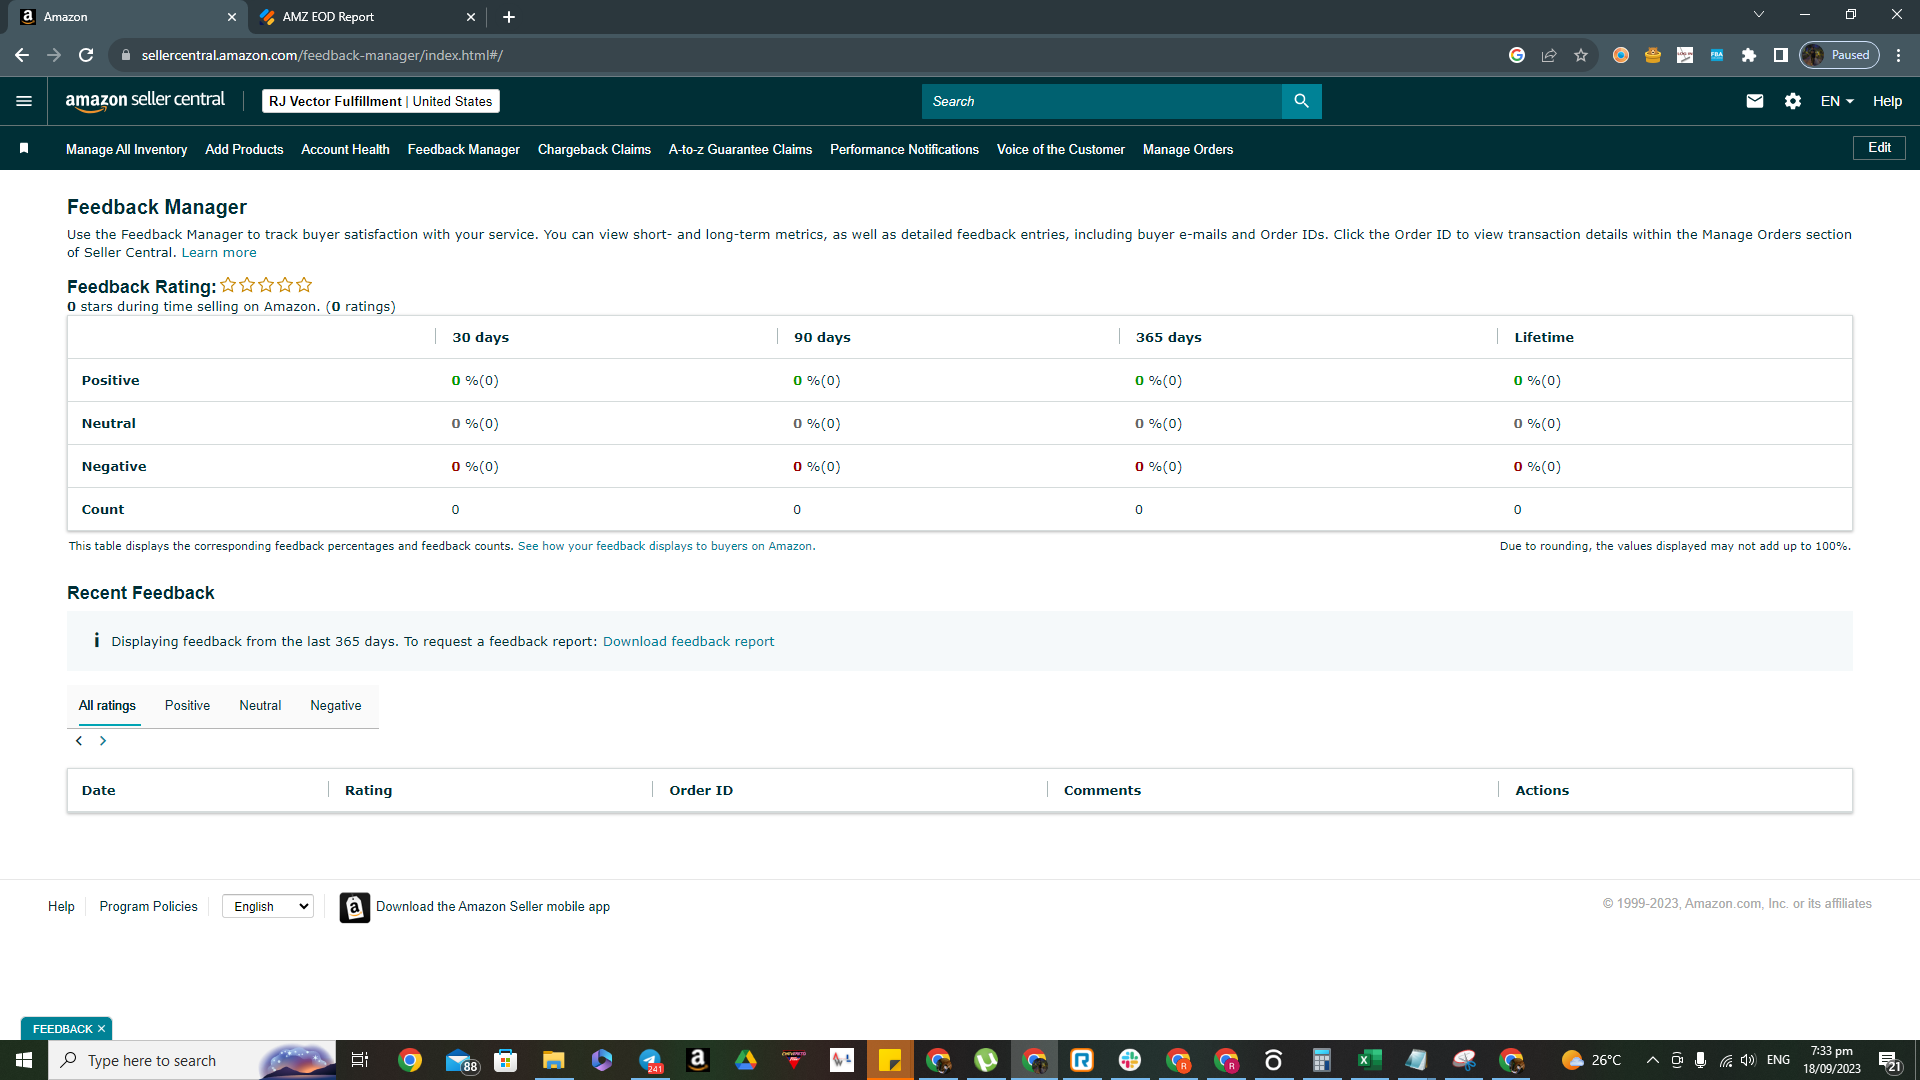The width and height of the screenshot is (1920, 1080).
Task: Switch to the AMZ EOD Report tab
Action: click(365, 17)
